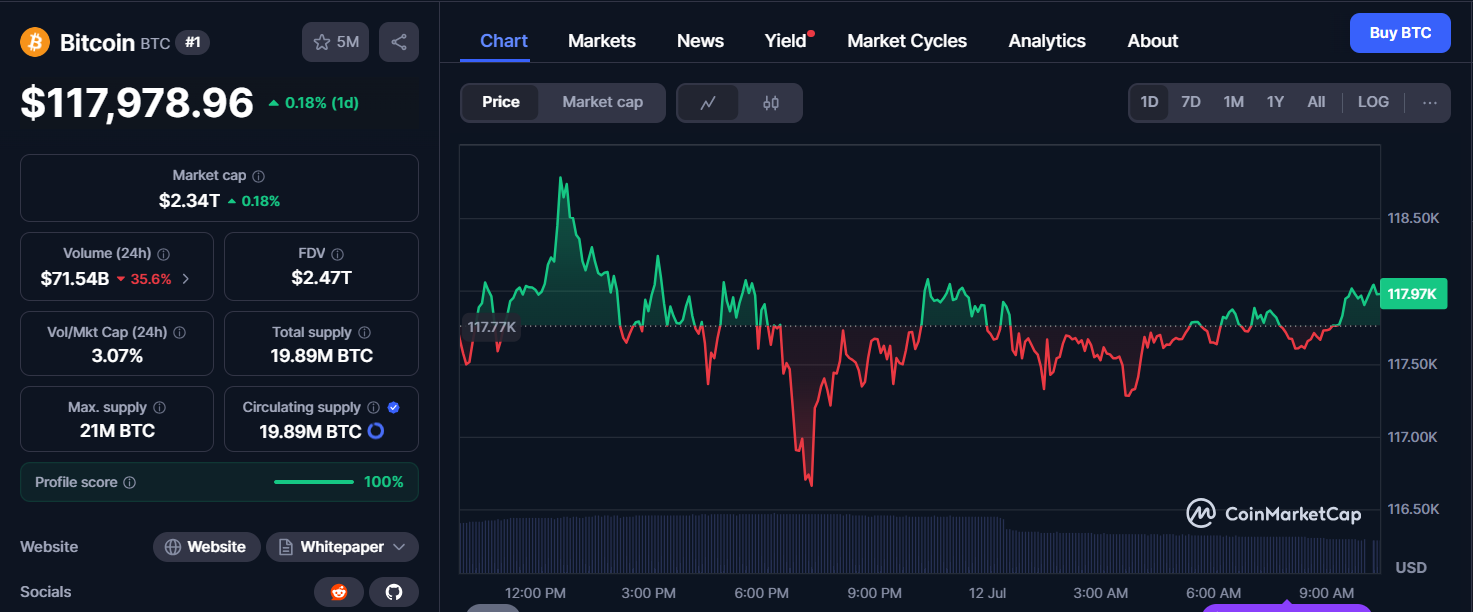Image resolution: width=1473 pixels, height=612 pixels.
Task: Select the 7D time range
Action: tap(1191, 102)
